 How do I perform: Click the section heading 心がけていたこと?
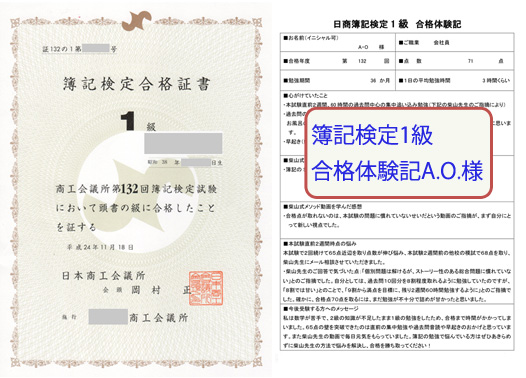tap(306, 96)
